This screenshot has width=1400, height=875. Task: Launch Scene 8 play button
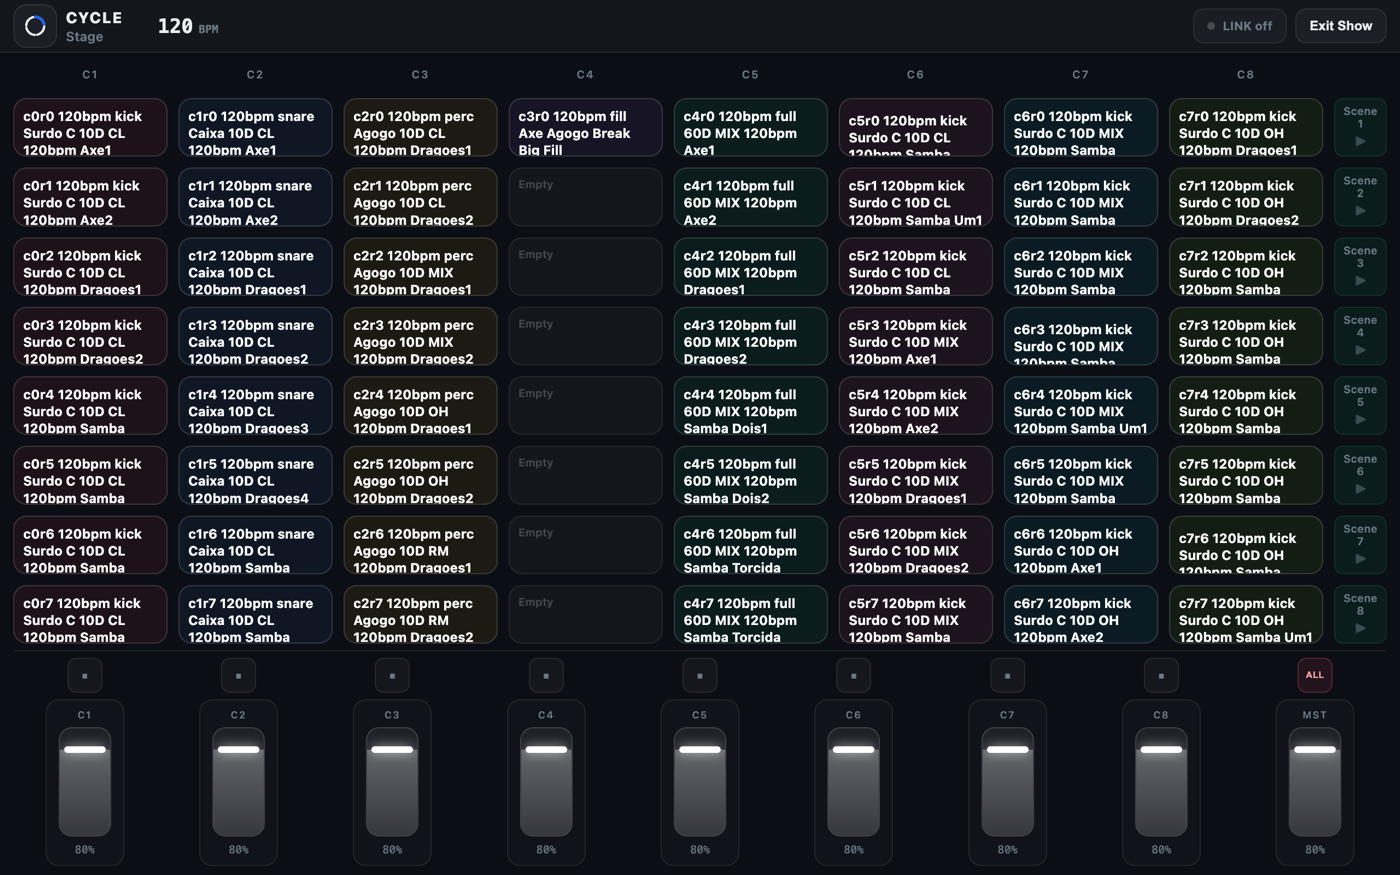(x=1360, y=614)
